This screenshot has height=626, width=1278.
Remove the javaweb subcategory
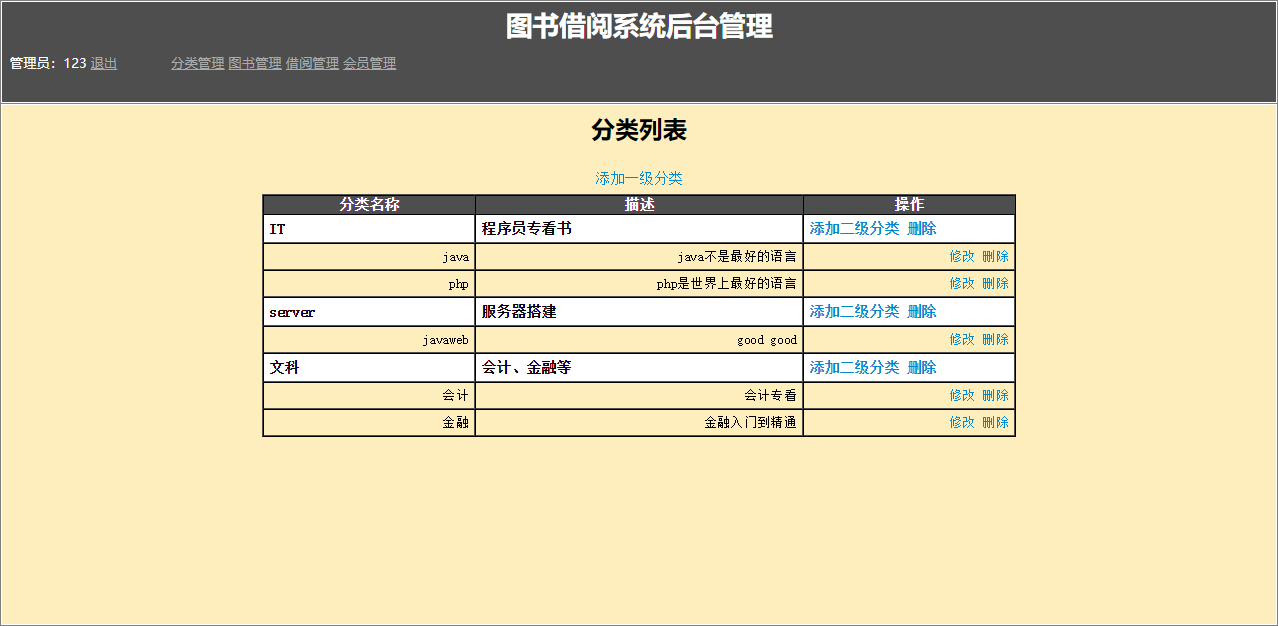[995, 340]
